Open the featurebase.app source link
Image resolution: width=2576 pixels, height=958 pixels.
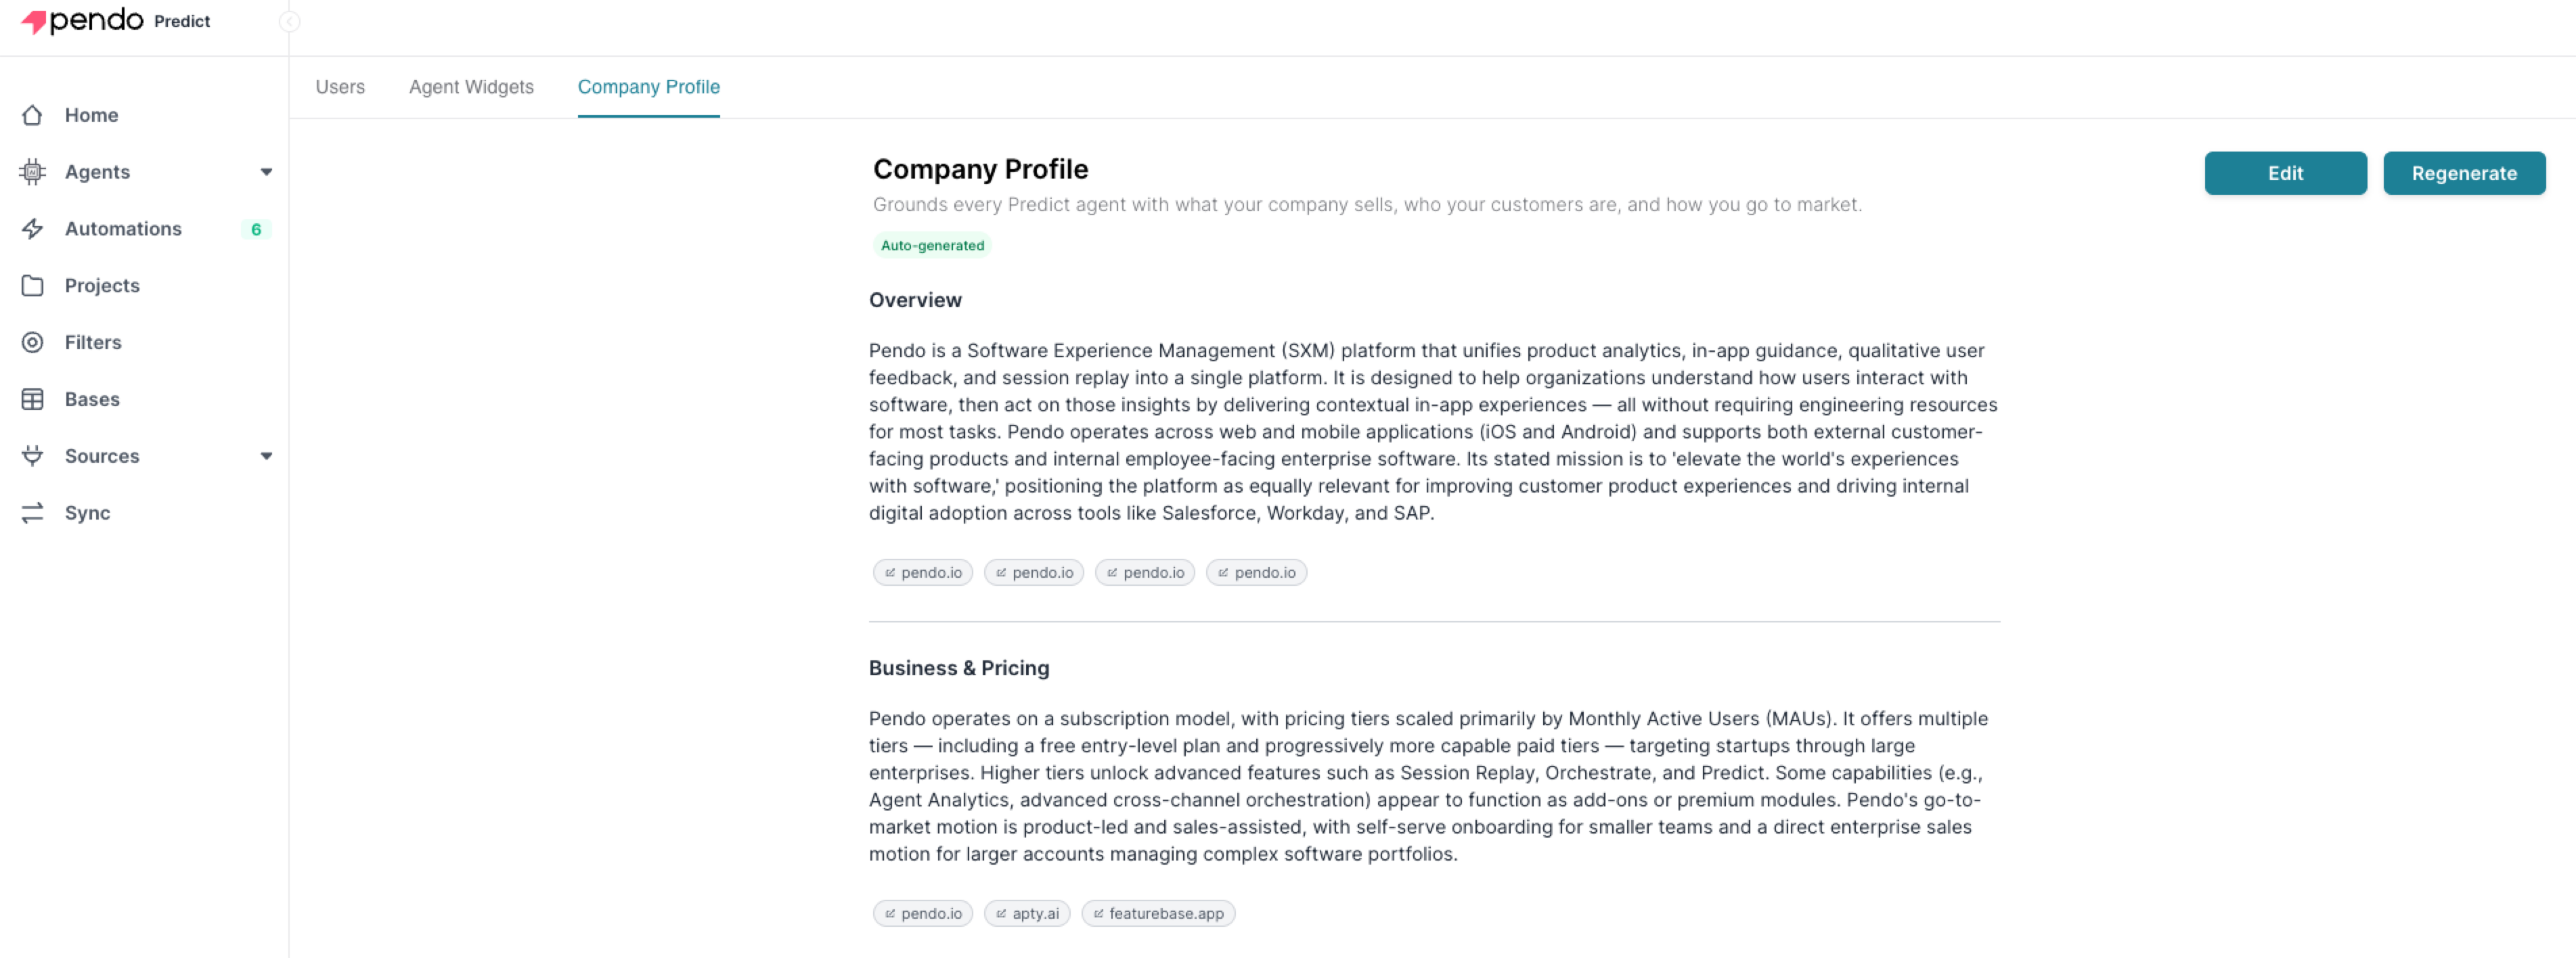[1158, 913]
